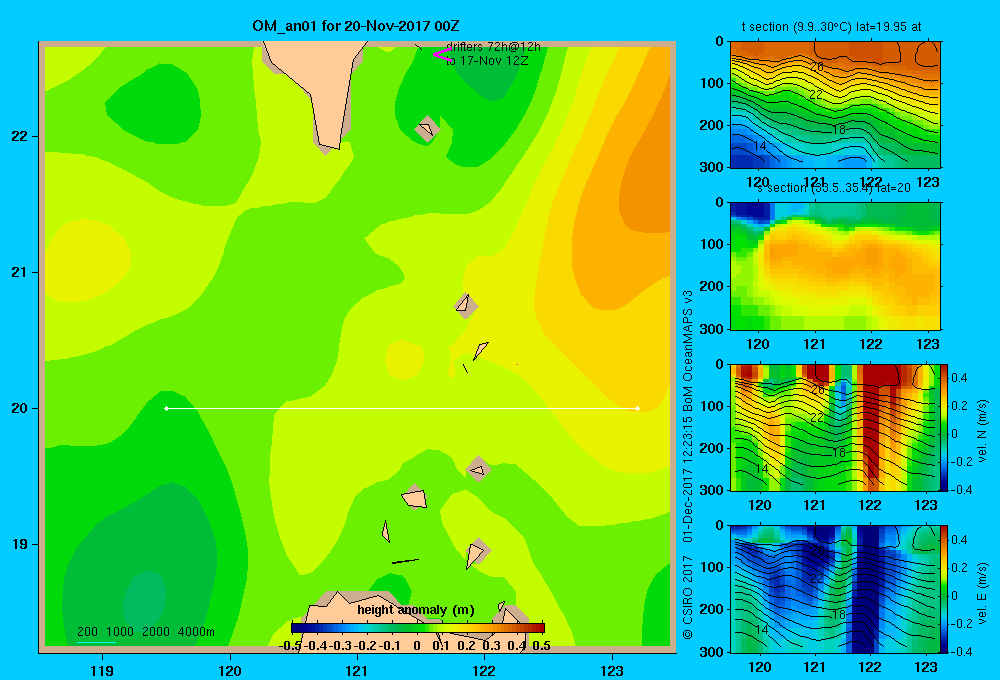
Task: Click longitude tick label 119 on main map
Action: 102,670
